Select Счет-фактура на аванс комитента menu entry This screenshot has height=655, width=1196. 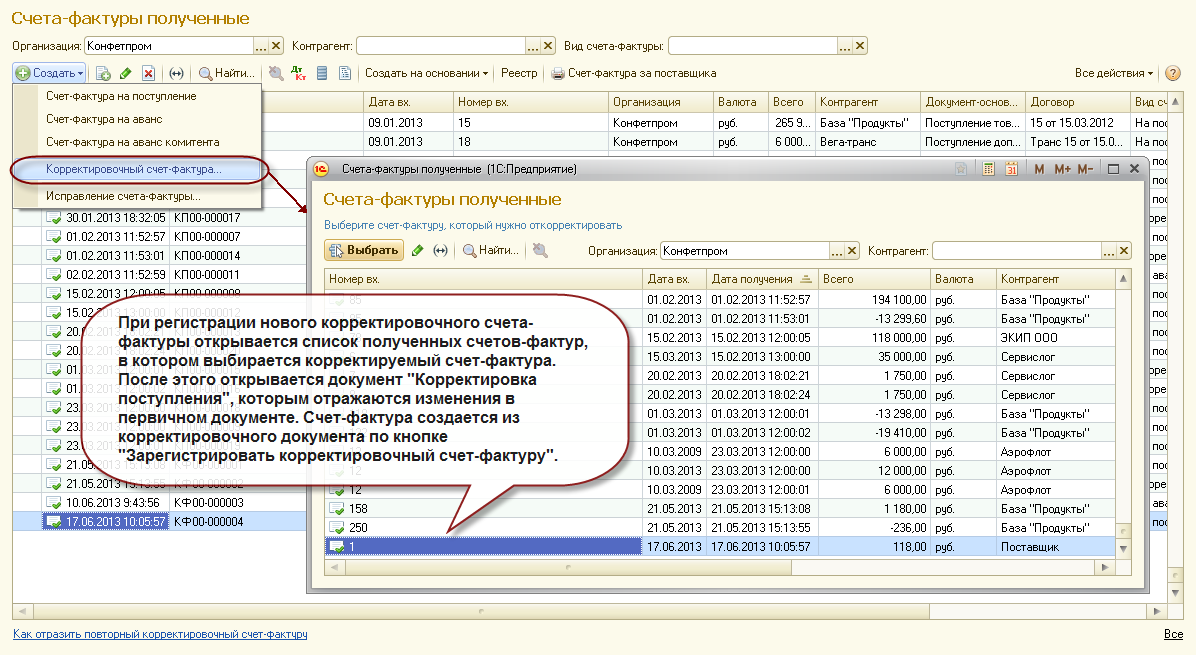(x=132, y=142)
